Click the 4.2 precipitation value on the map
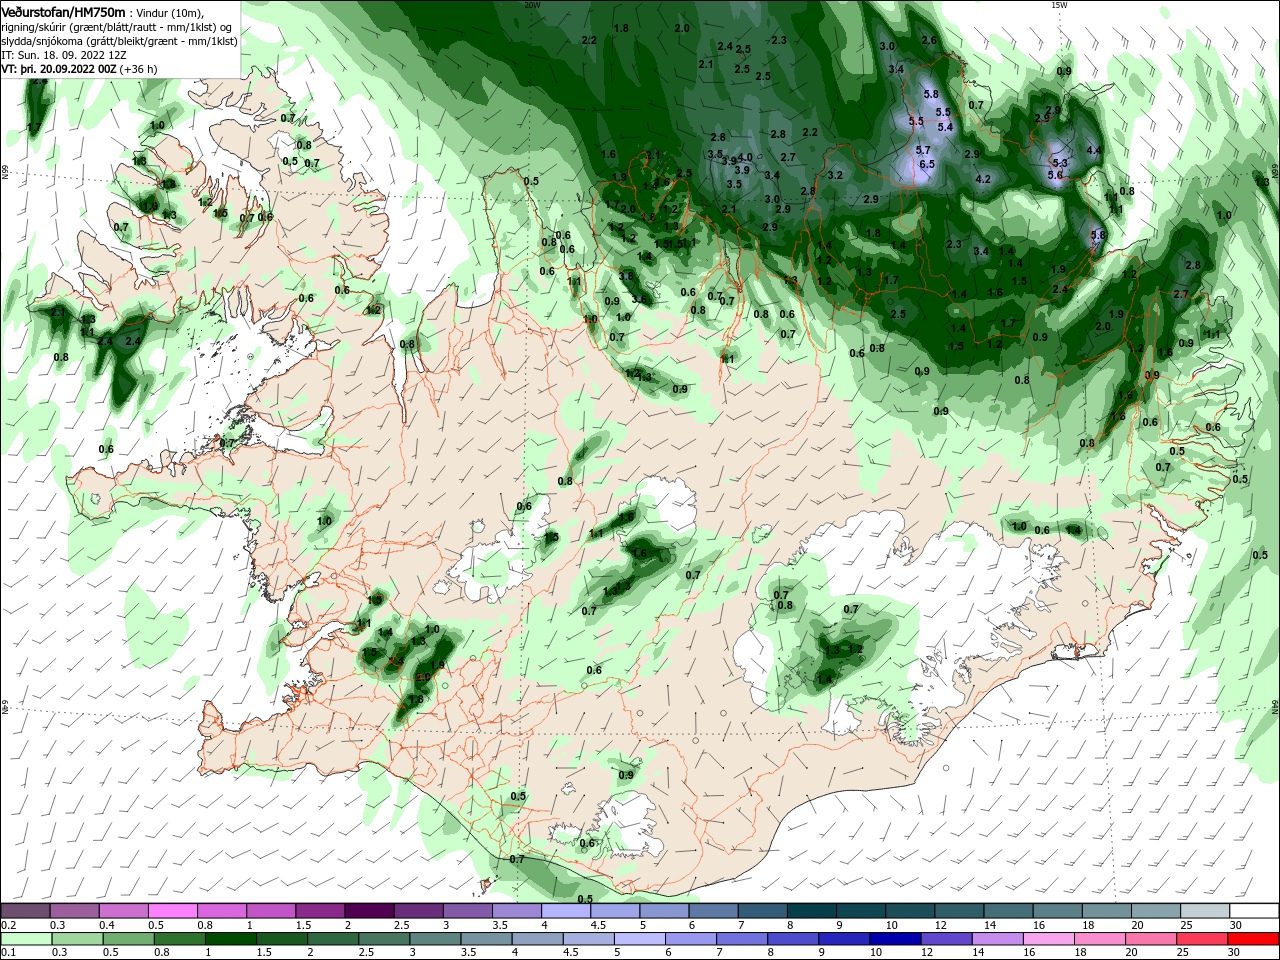 click(982, 179)
